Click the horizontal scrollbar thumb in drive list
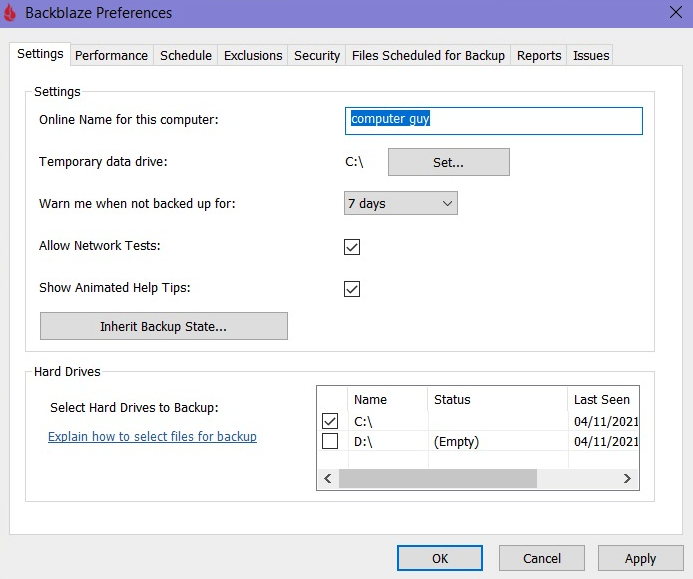 click(x=438, y=479)
